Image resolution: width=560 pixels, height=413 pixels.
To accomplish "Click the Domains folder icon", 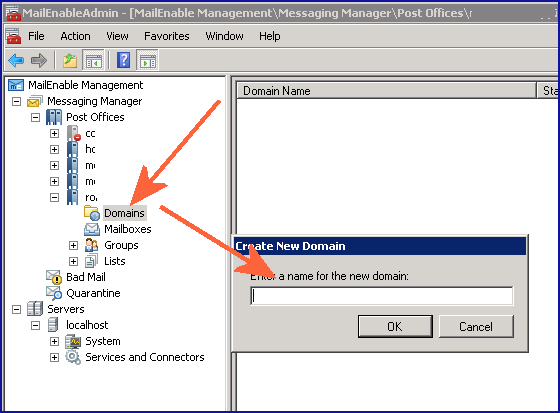I will 92,213.
